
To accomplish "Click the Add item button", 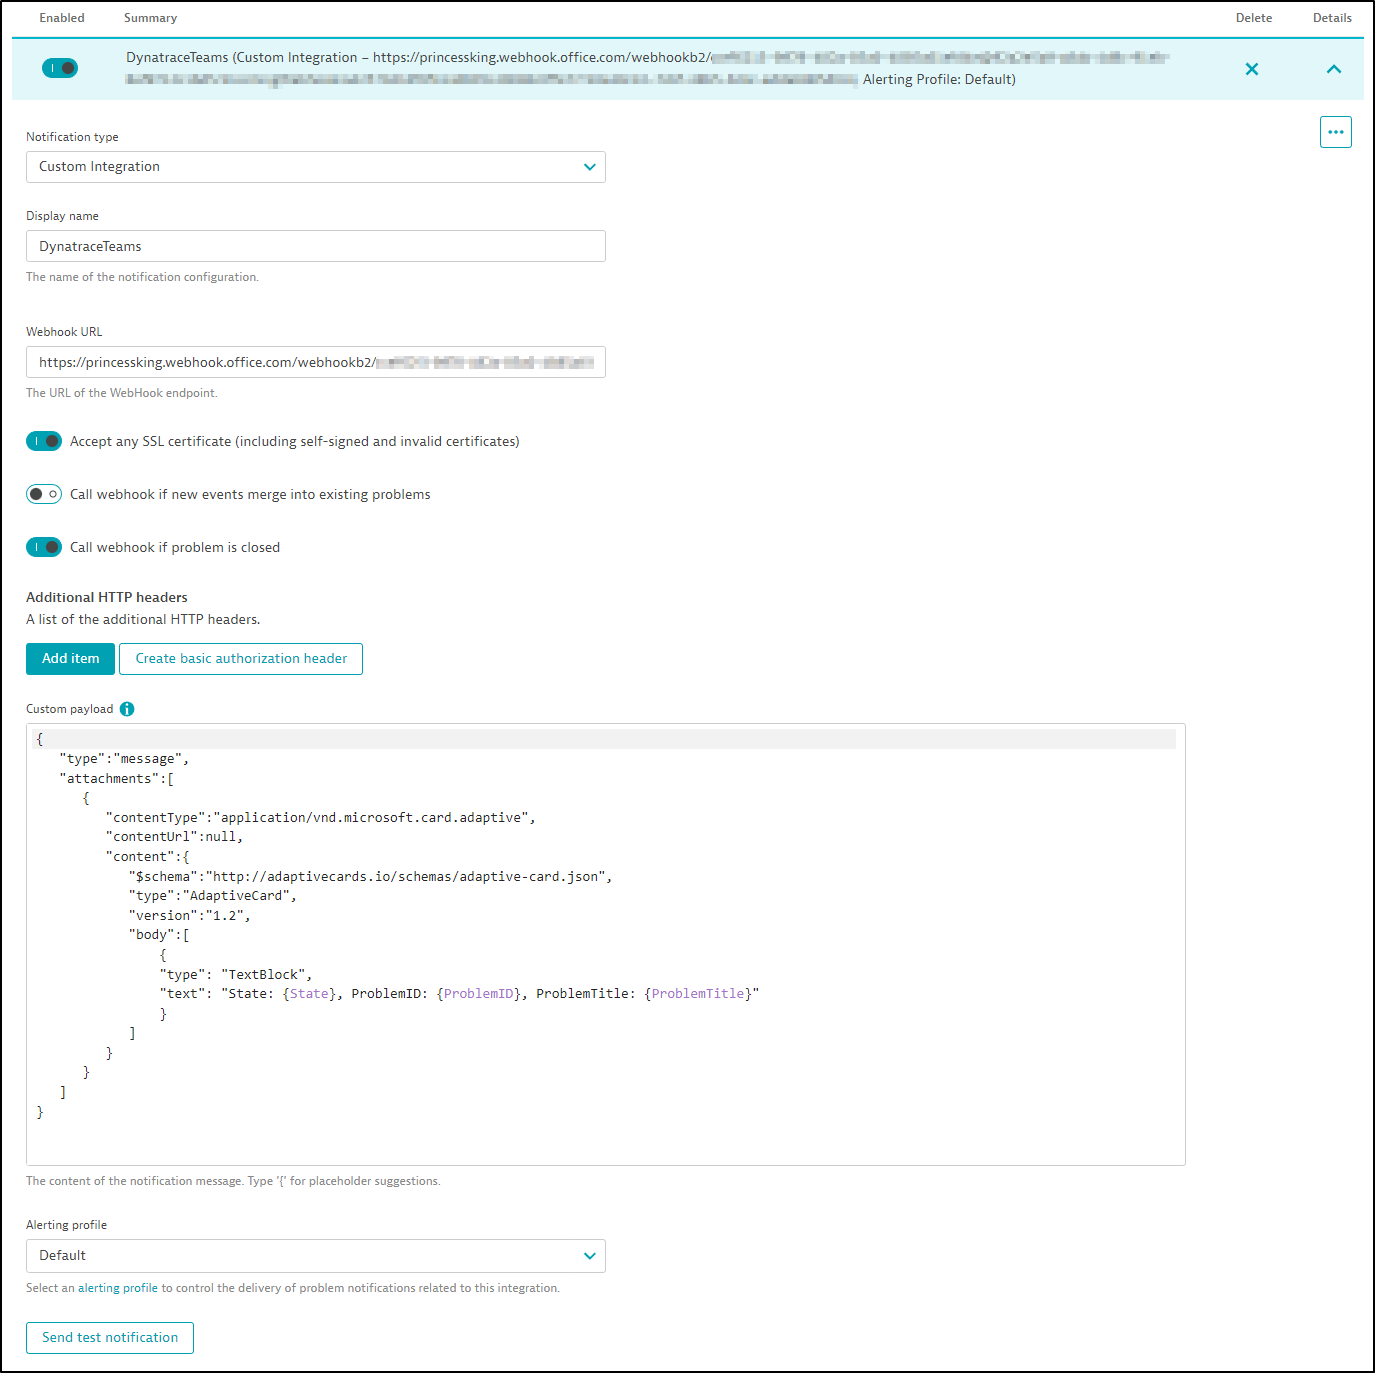I will tap(70, 659).
